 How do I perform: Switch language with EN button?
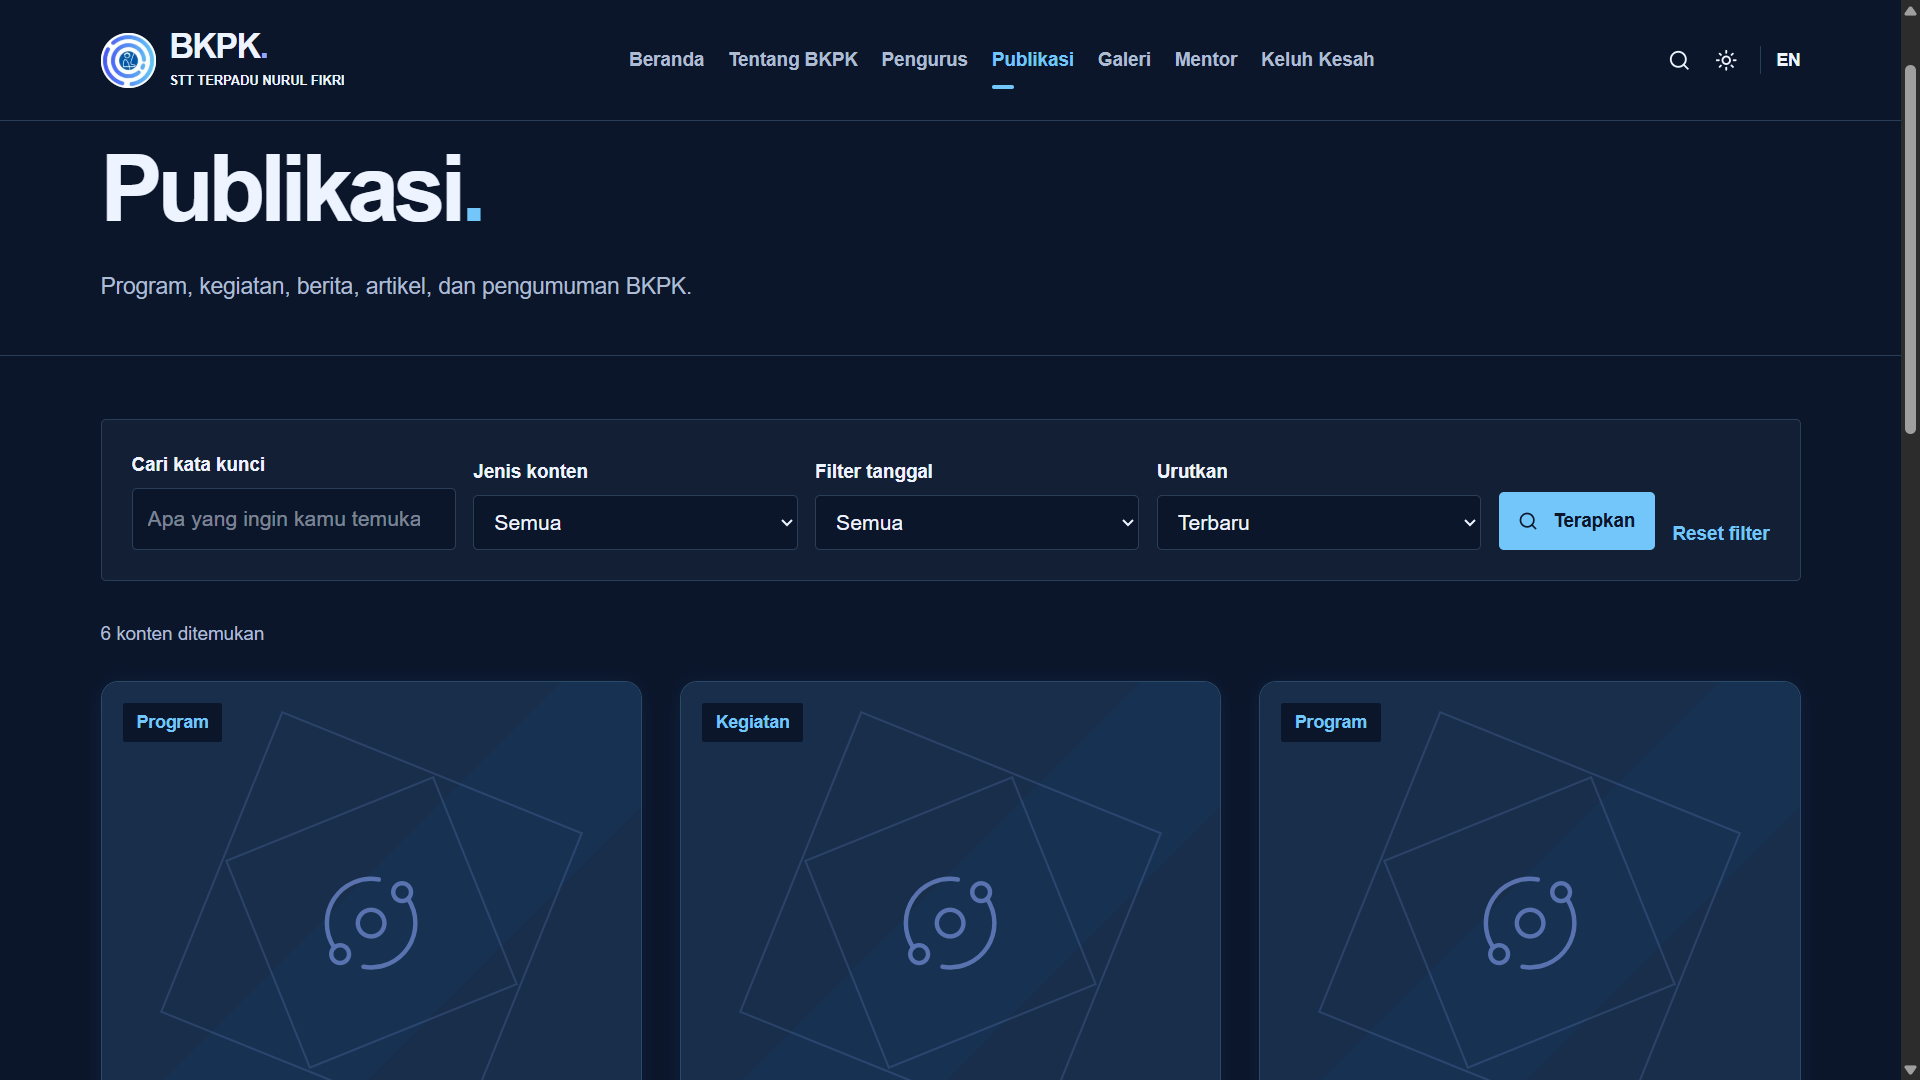[x=1788, y=60]
